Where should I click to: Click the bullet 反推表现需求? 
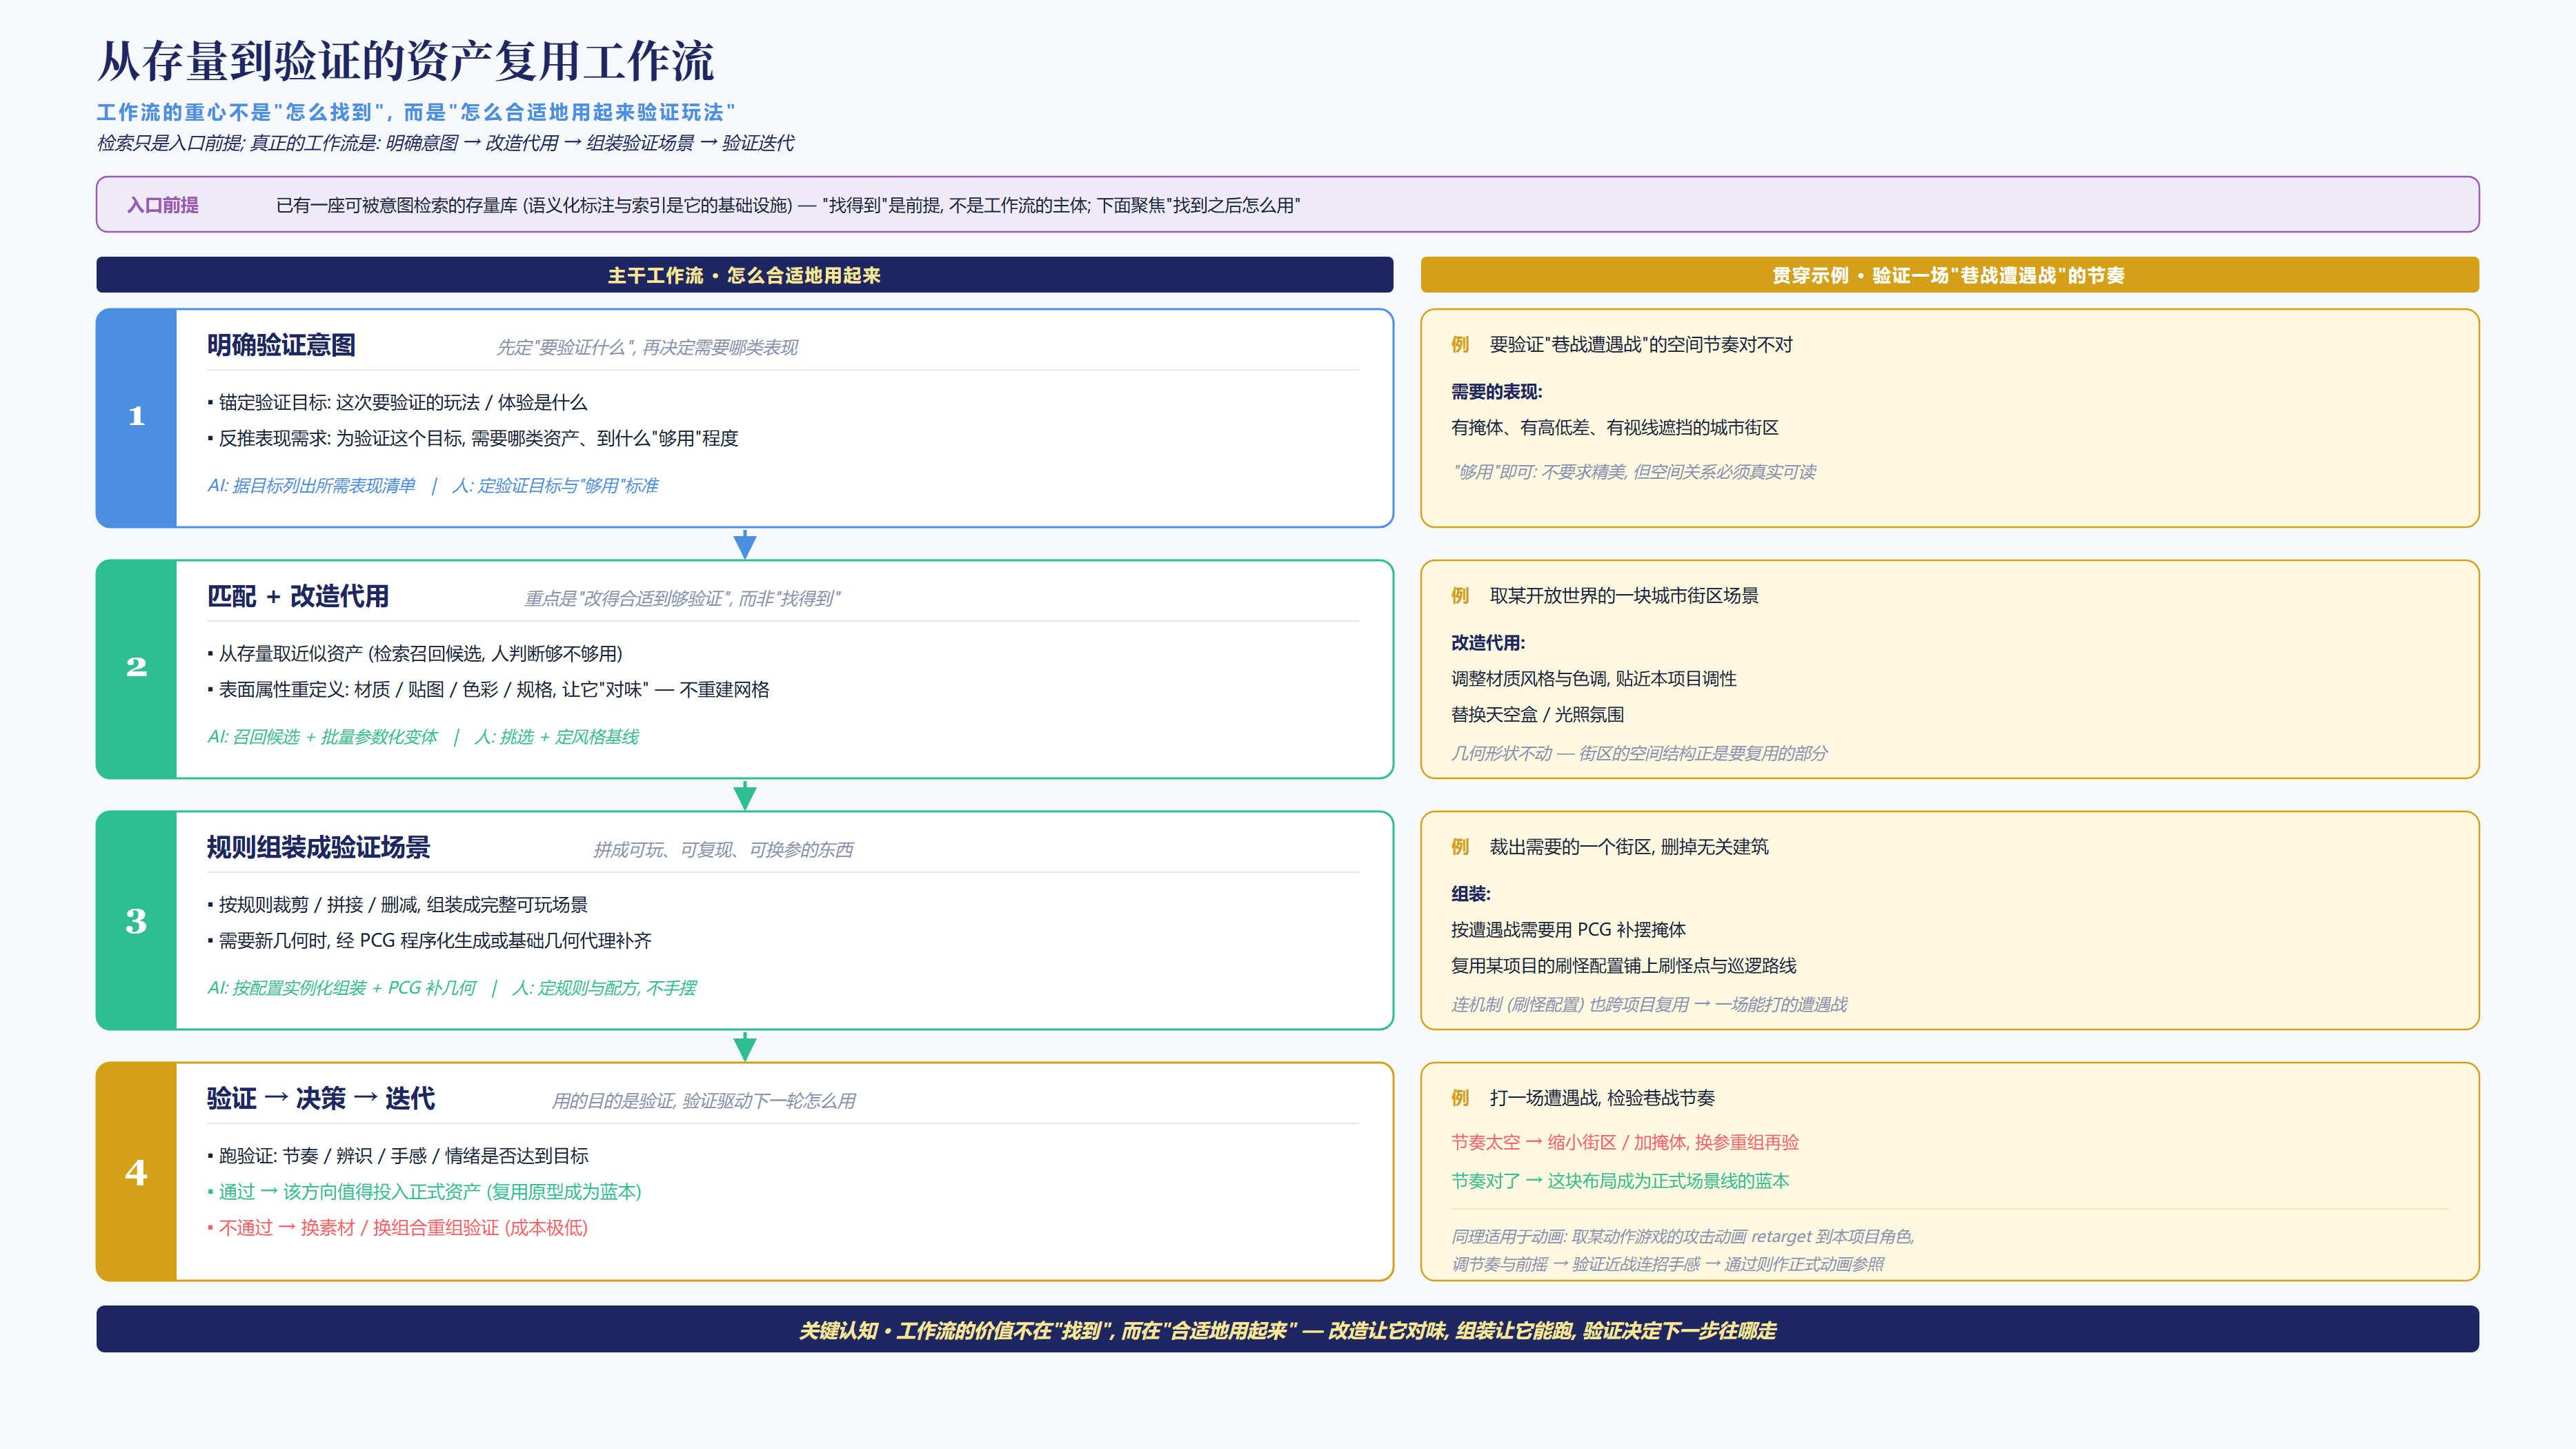473,438
